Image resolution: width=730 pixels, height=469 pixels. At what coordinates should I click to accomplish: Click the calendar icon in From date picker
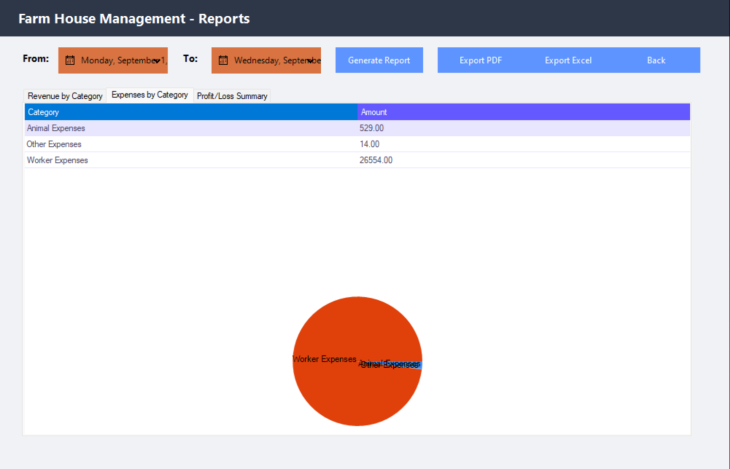tap(70, 60)
